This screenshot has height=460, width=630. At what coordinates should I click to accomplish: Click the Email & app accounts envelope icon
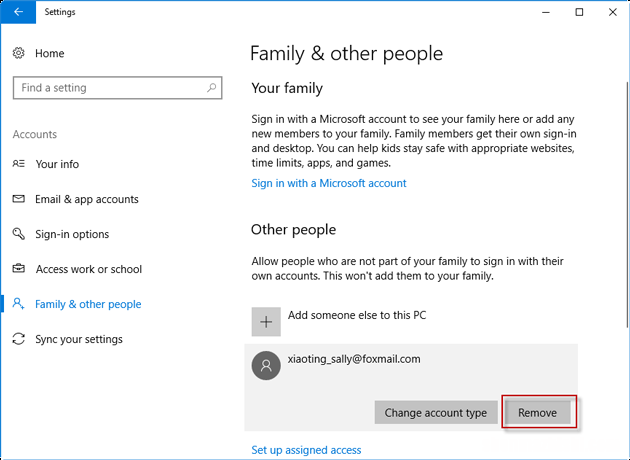[18, 199]
